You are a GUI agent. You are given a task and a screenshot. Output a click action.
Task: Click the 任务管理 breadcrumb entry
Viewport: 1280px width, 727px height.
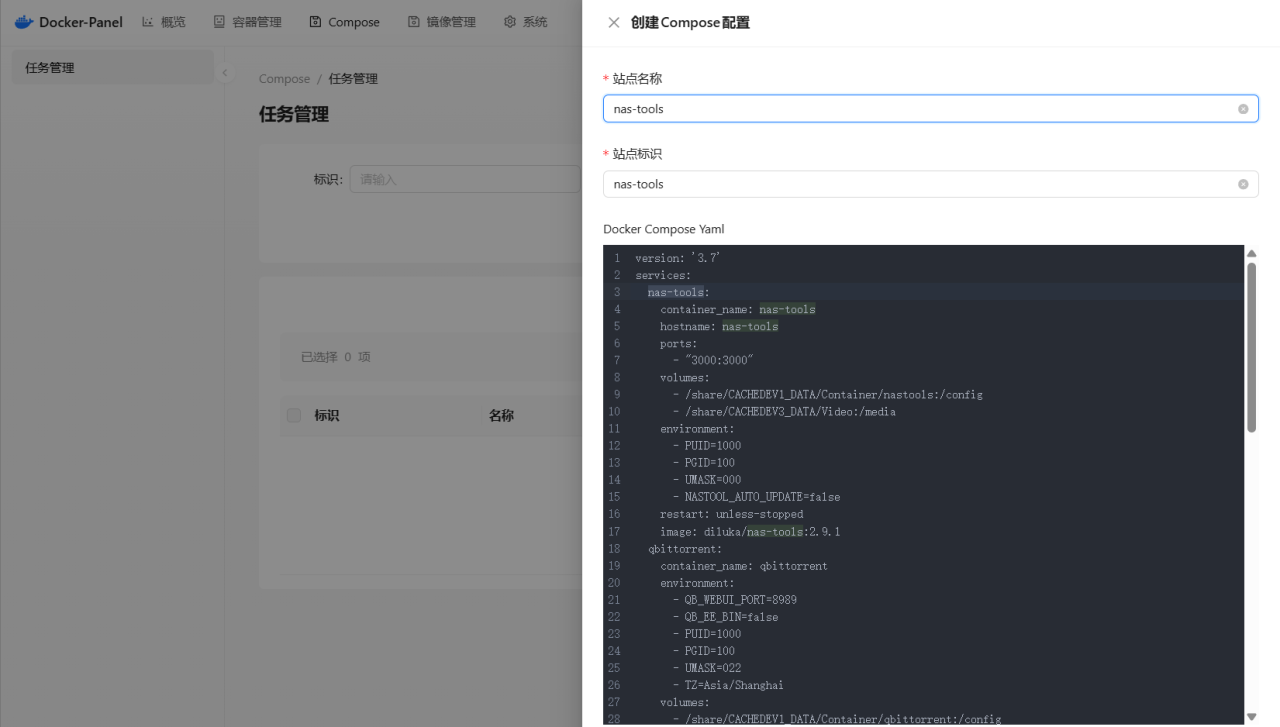[x=353, y=79]
